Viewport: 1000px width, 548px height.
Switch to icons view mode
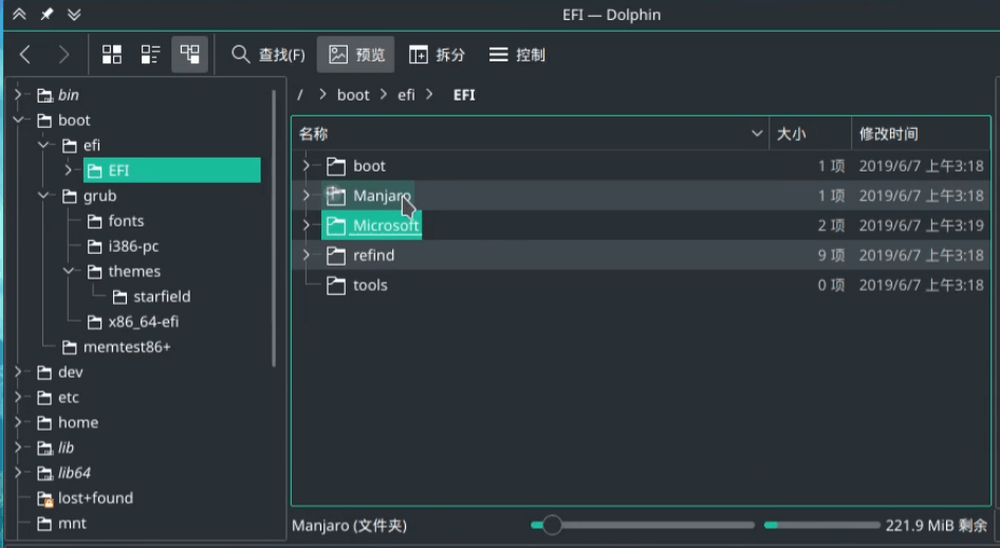[112, 55]
